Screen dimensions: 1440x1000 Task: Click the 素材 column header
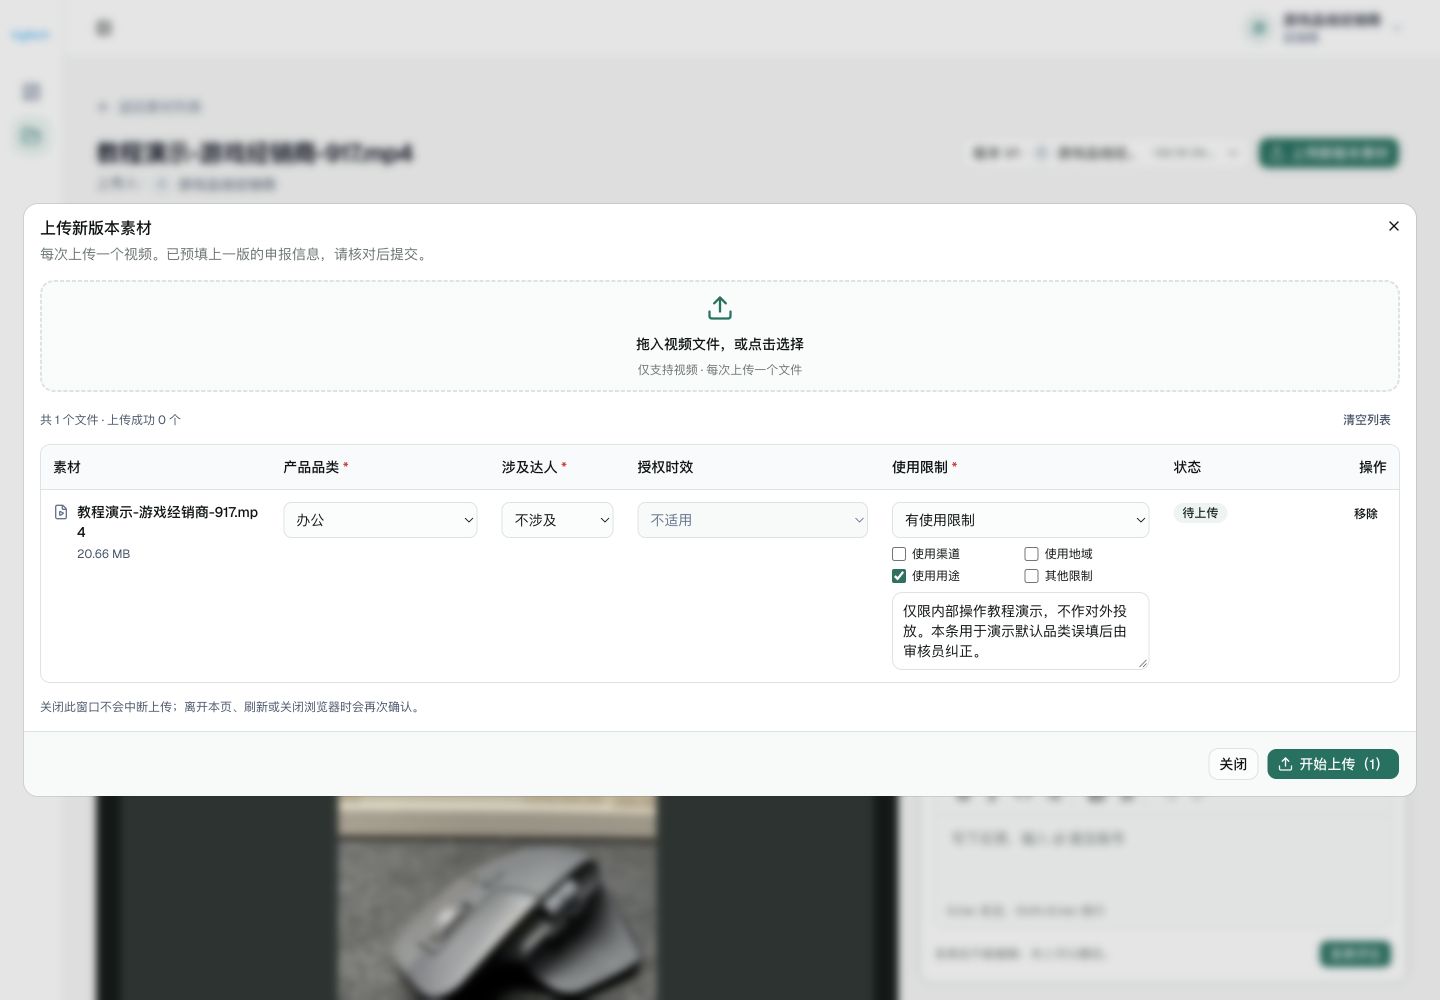[x=67, y=467]
